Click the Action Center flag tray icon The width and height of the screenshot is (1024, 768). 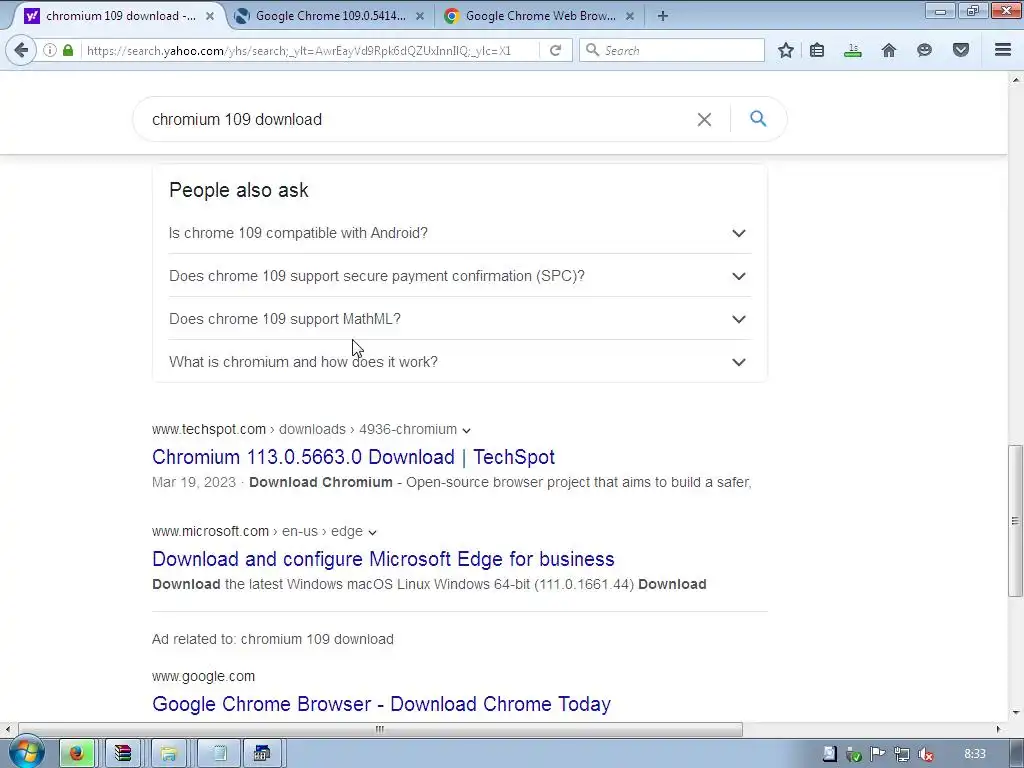click(877, 754)
